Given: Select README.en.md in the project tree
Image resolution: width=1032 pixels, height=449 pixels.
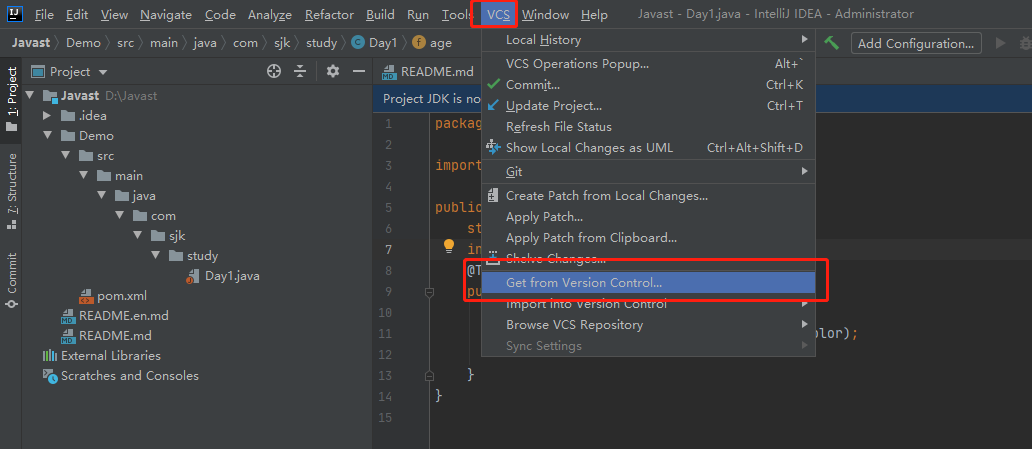Looking at the screenshot, I should [x=115, y=315].
